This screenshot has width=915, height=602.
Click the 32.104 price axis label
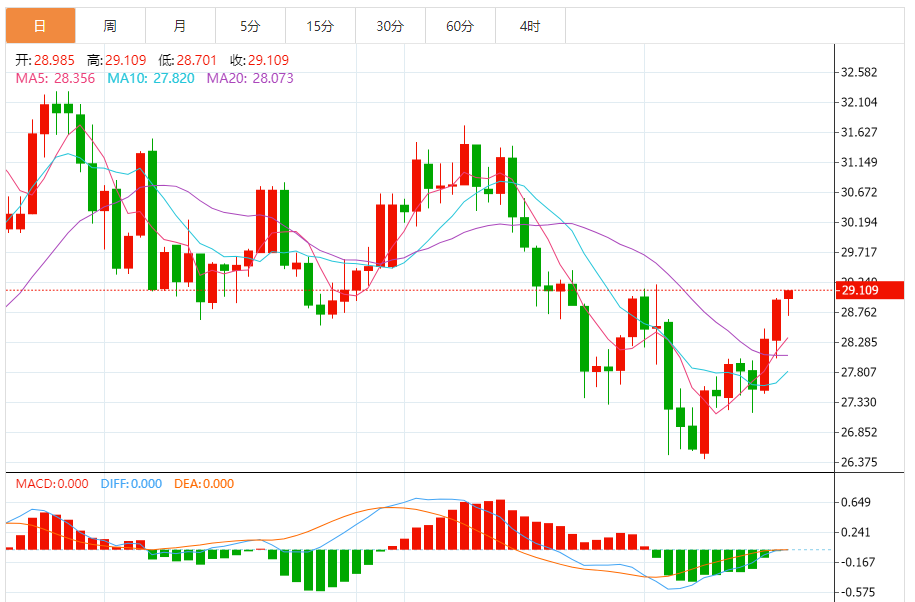[x=859, y=102]
